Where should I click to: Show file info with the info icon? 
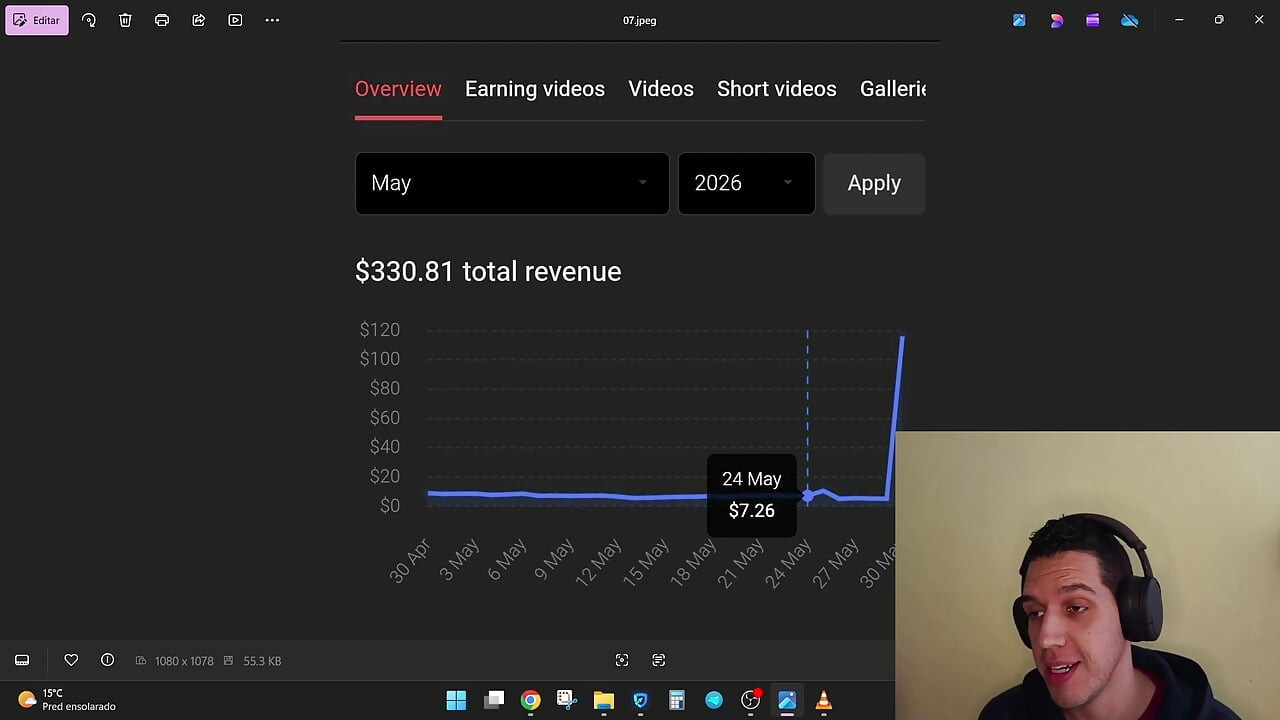[107, 660]
